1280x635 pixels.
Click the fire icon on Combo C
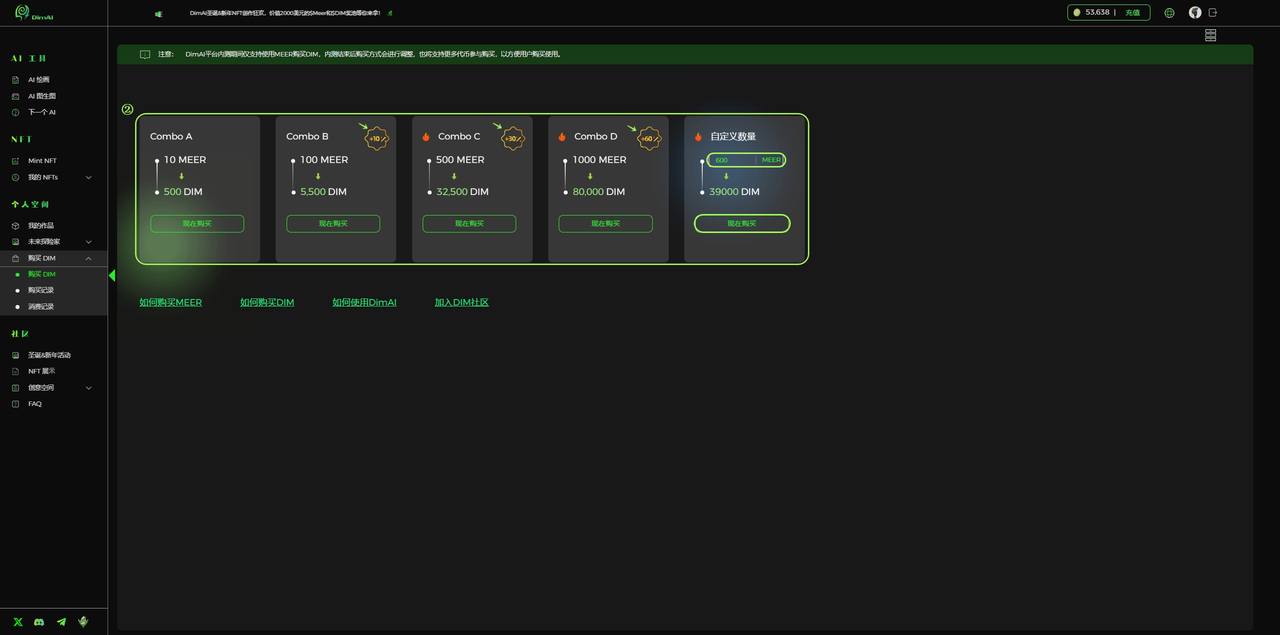click(x=426, y=137)
